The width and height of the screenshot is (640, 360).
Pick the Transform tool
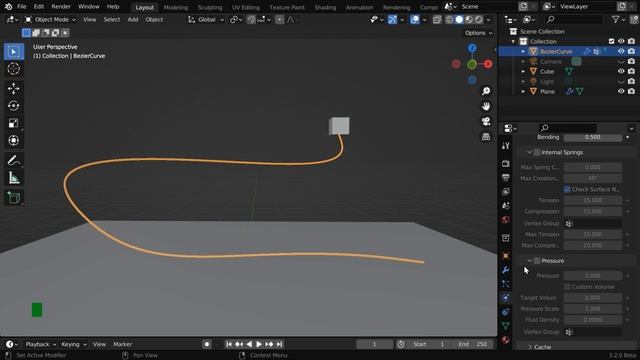13,140
